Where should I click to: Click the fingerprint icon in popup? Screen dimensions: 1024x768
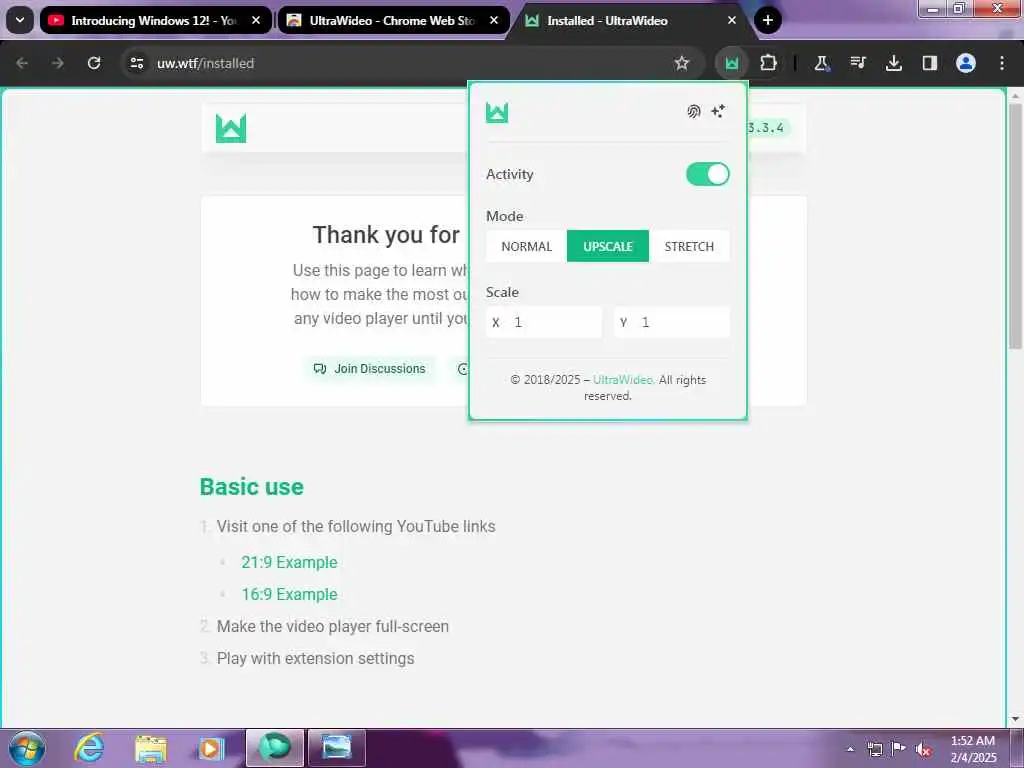[694, 112]
